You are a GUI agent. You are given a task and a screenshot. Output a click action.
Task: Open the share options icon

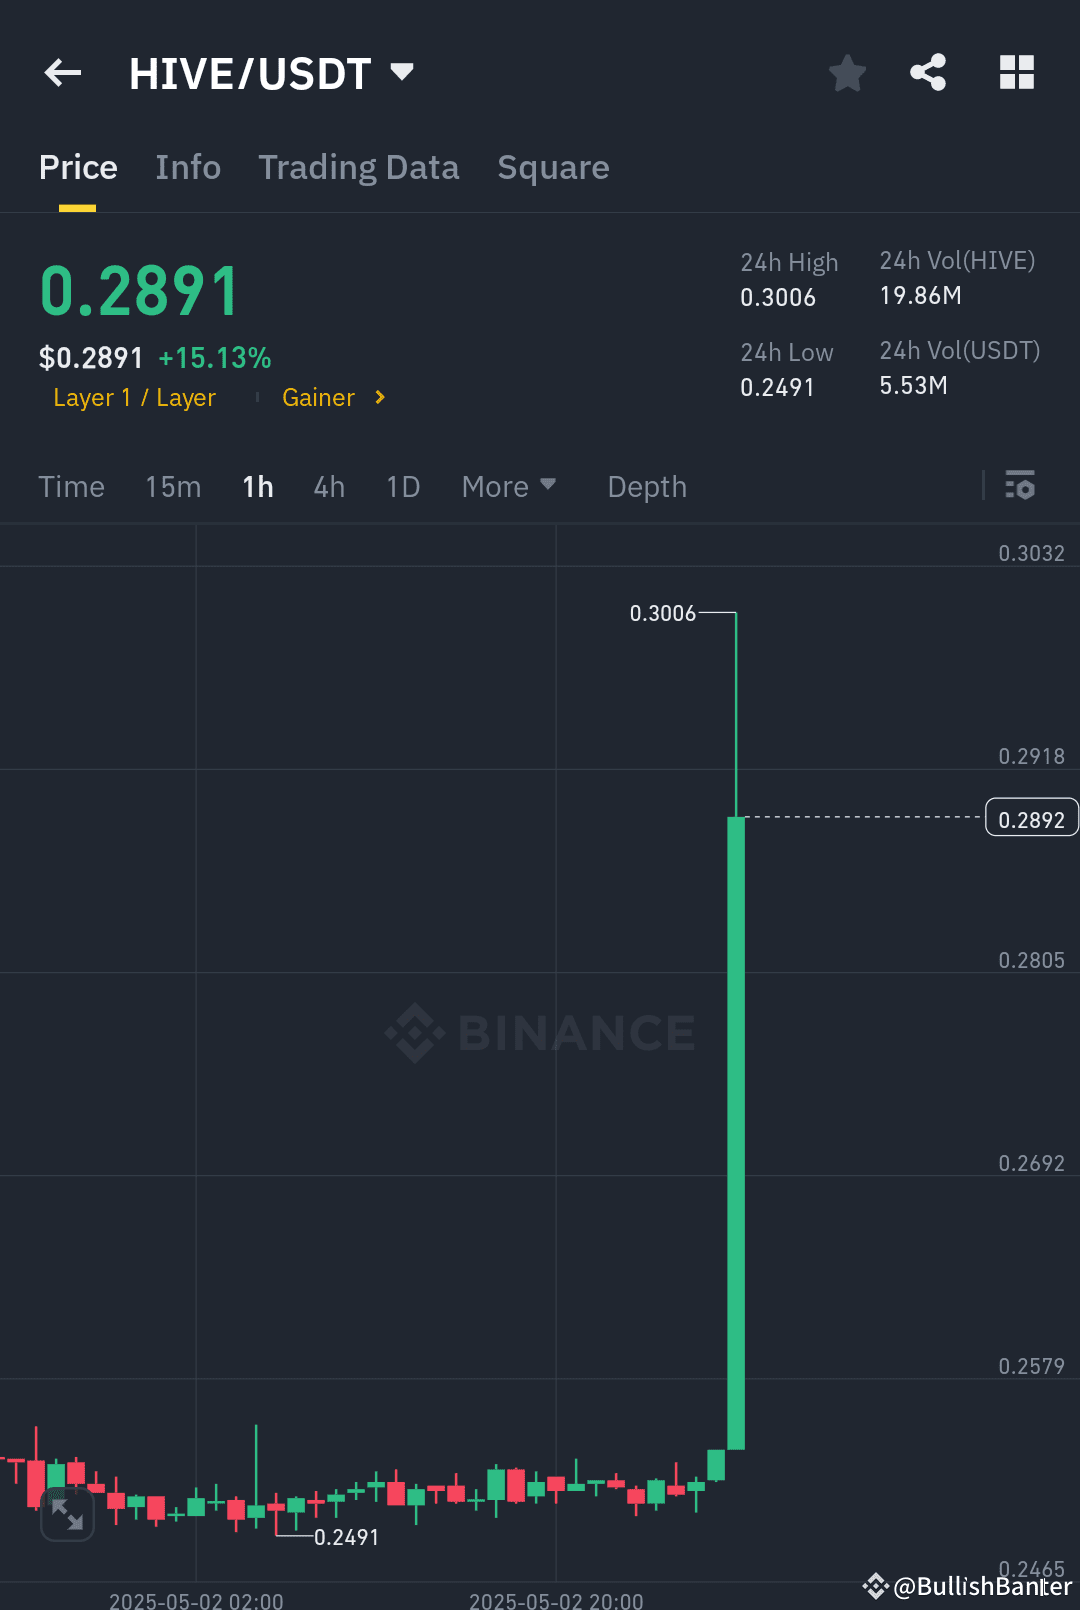pyautogui.click(x=928, y=72)
